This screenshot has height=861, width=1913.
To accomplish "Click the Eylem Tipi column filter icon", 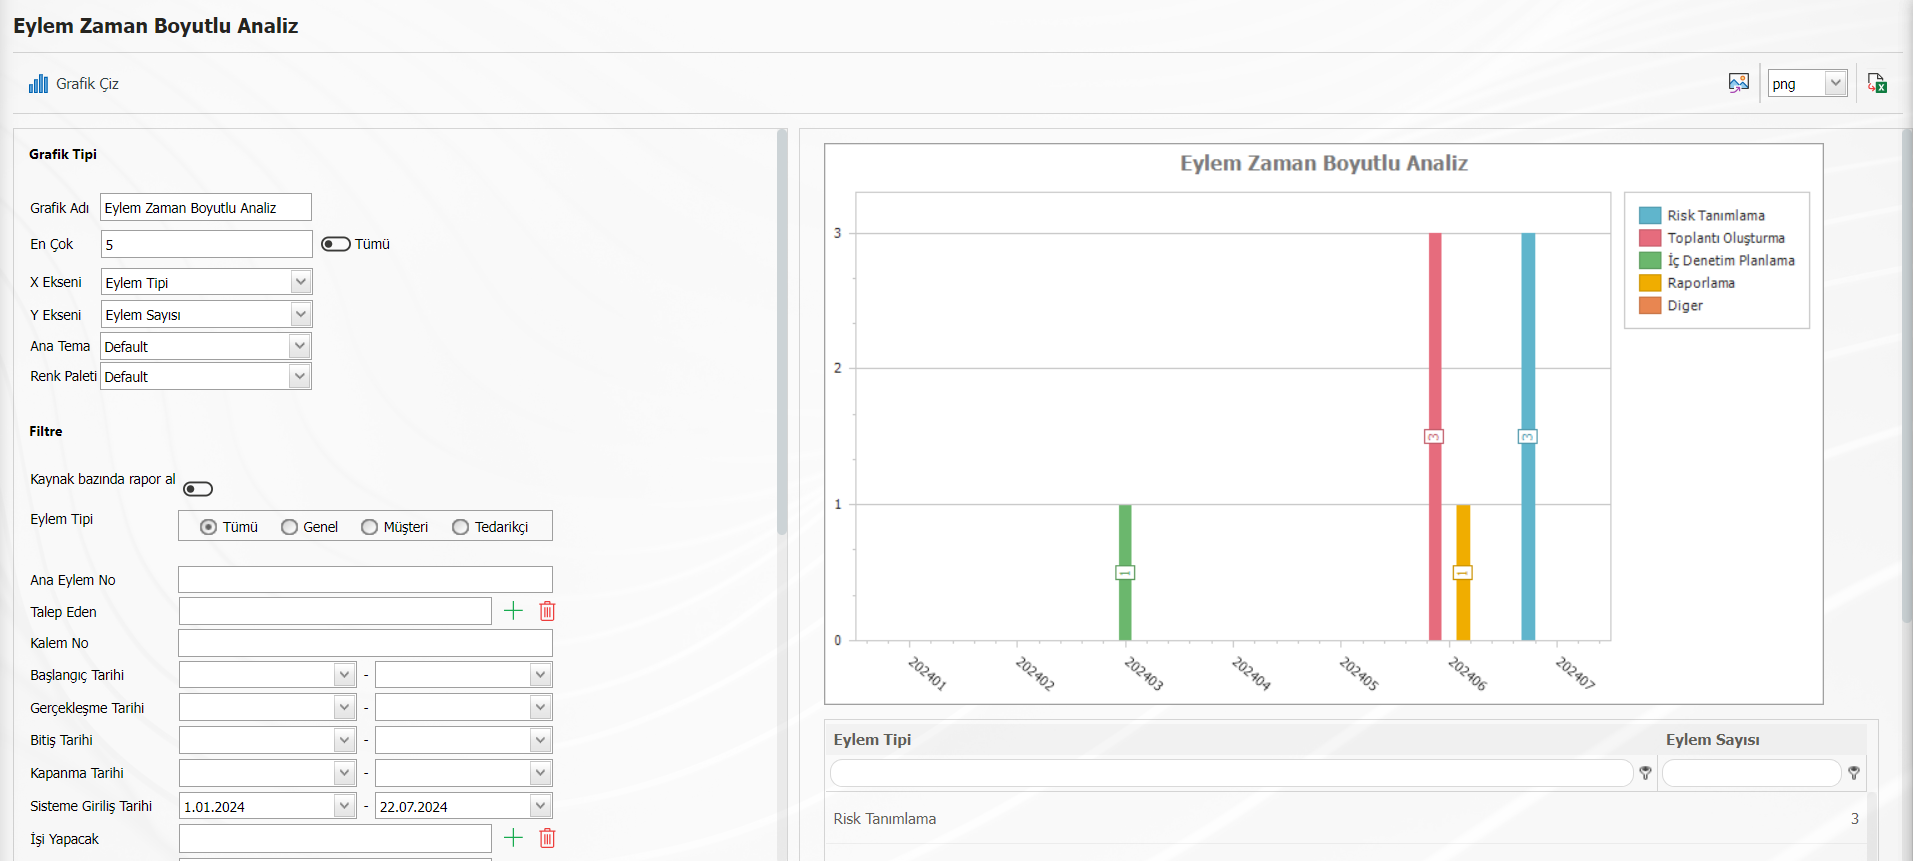I will click(1645, 773).
